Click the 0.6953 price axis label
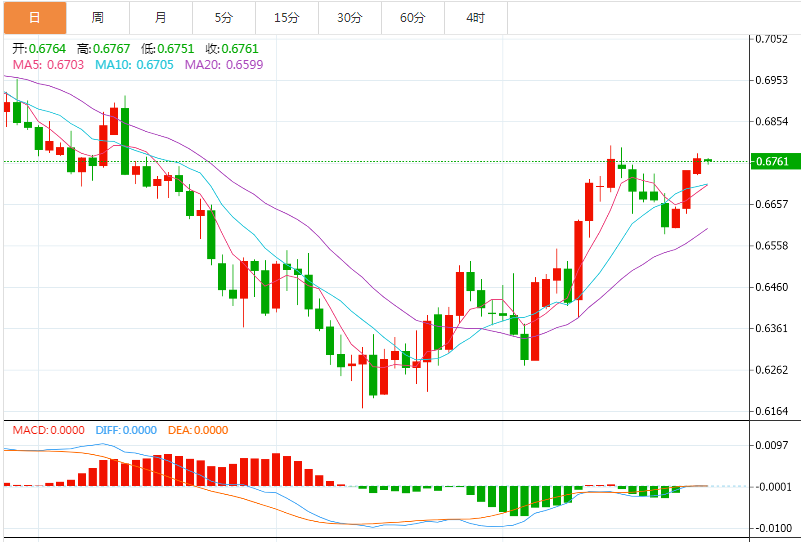This screenshot has width=801, height=542. pos(772,80)
